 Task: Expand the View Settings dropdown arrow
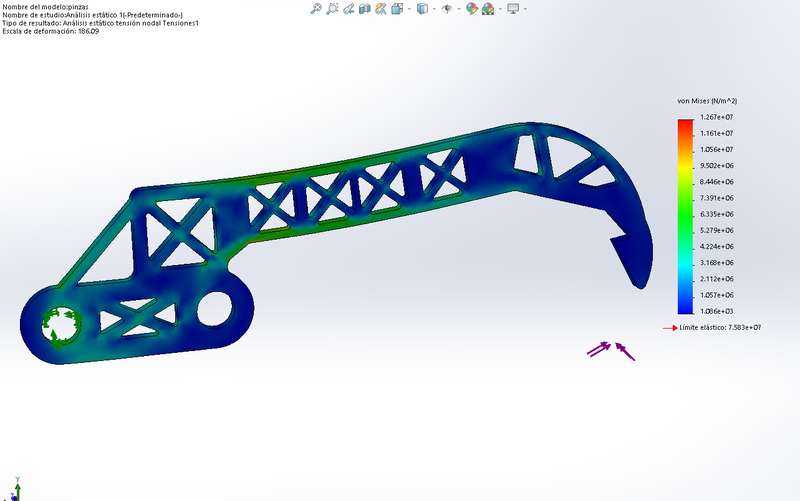(525, 9)
